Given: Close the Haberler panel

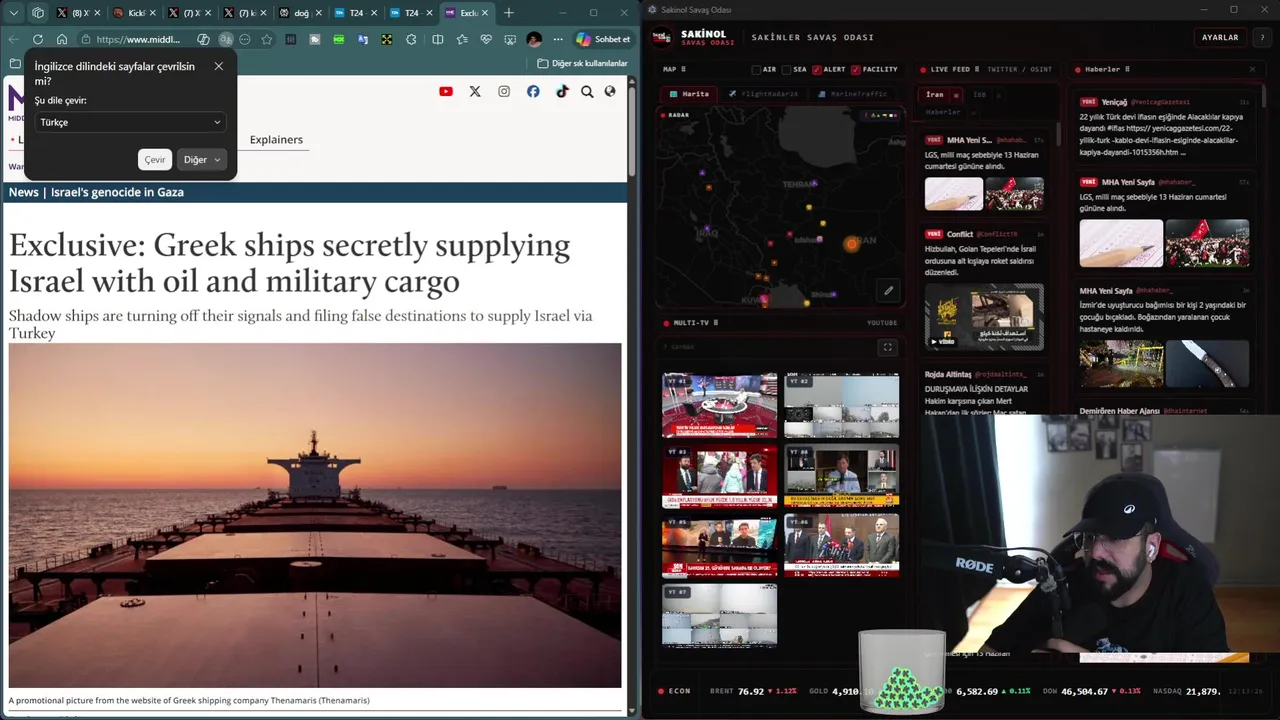Looking at the screenshot, I should (1252, 69).
